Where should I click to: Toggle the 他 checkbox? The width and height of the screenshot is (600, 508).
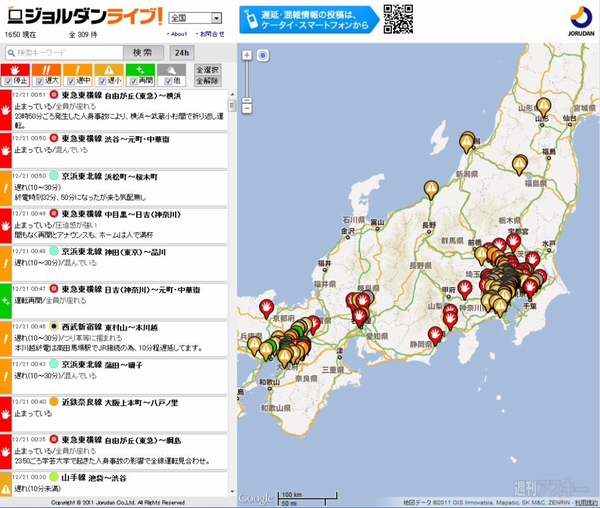click(x=168, y=81)
